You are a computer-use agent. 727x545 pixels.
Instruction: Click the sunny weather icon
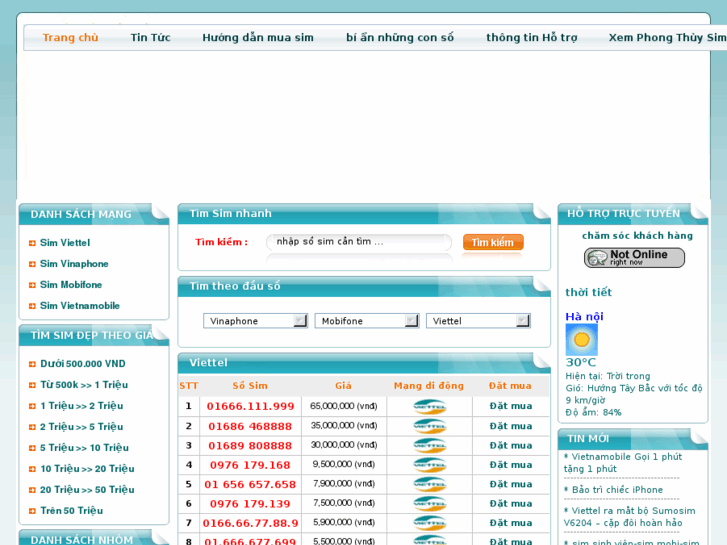(581, 340)
